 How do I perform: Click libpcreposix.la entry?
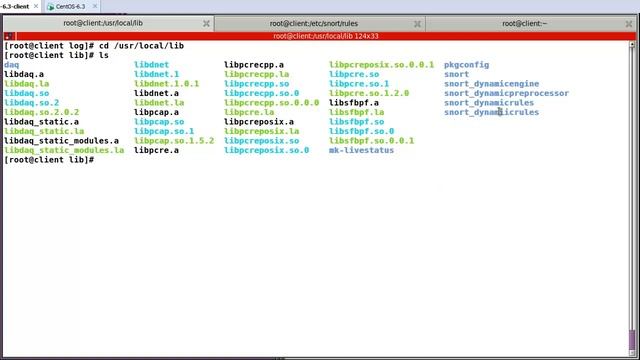[261, 131]
